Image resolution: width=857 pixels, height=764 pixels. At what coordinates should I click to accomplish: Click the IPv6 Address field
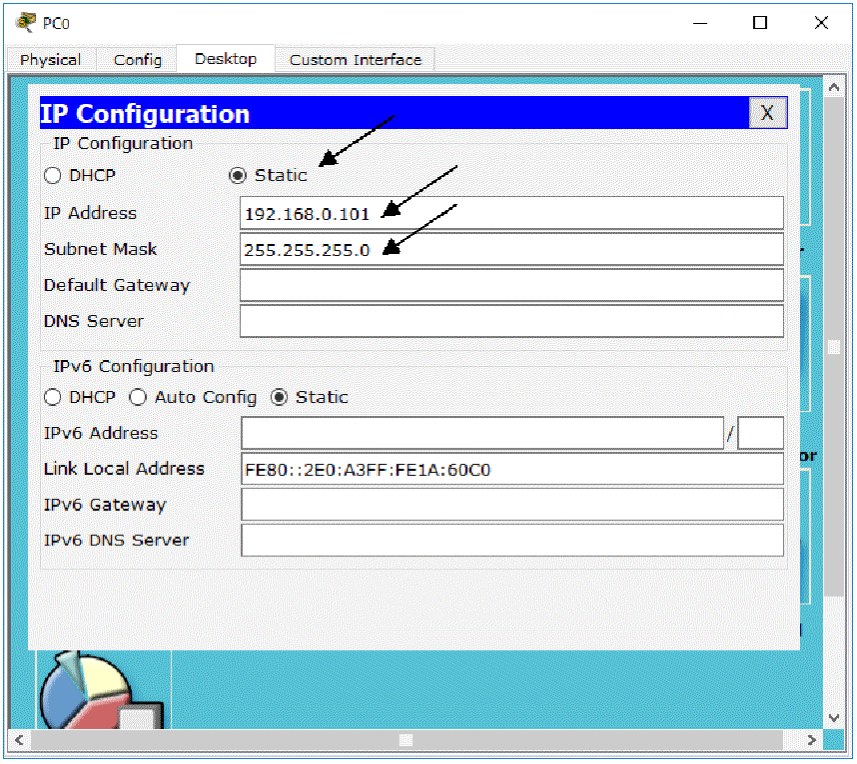point(481,433)
